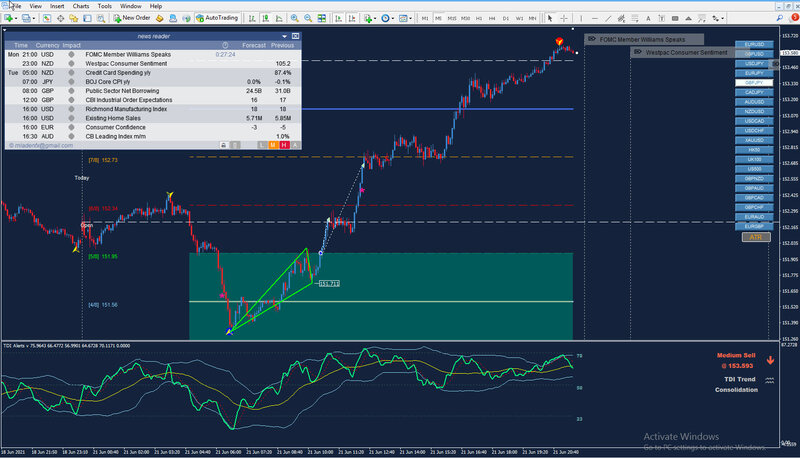Select the horizontal line drawing tool
Screen dimensions: 800x458
(x=594, y=18)
